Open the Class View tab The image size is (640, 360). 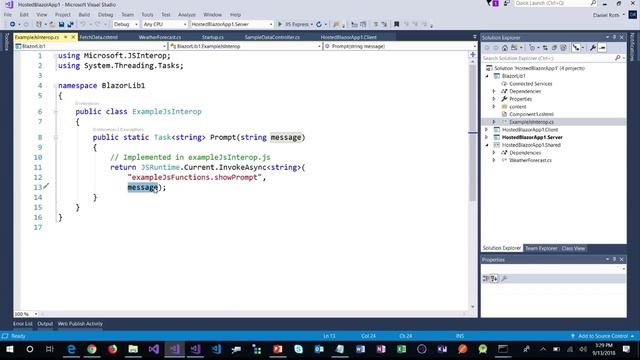click(573, 249)
